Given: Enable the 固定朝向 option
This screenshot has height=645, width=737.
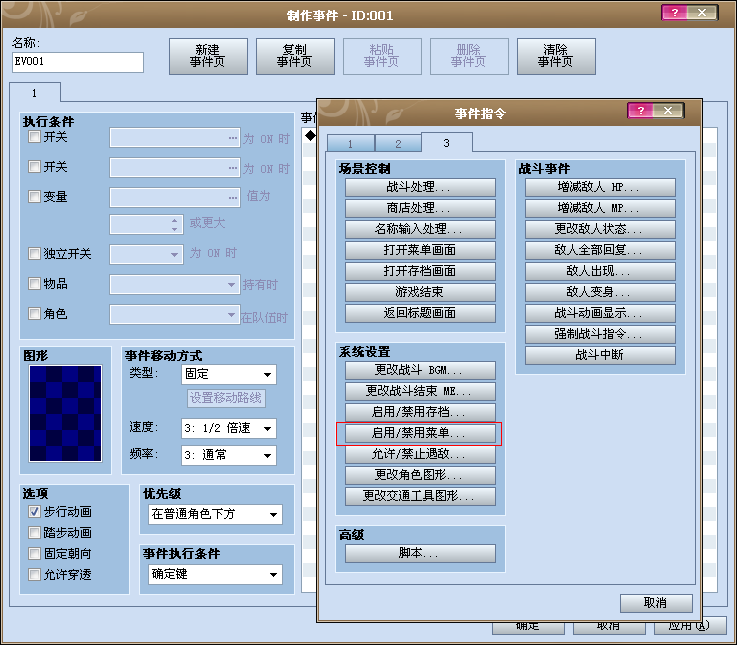Looking at the screenshot, I should (34, 553).
